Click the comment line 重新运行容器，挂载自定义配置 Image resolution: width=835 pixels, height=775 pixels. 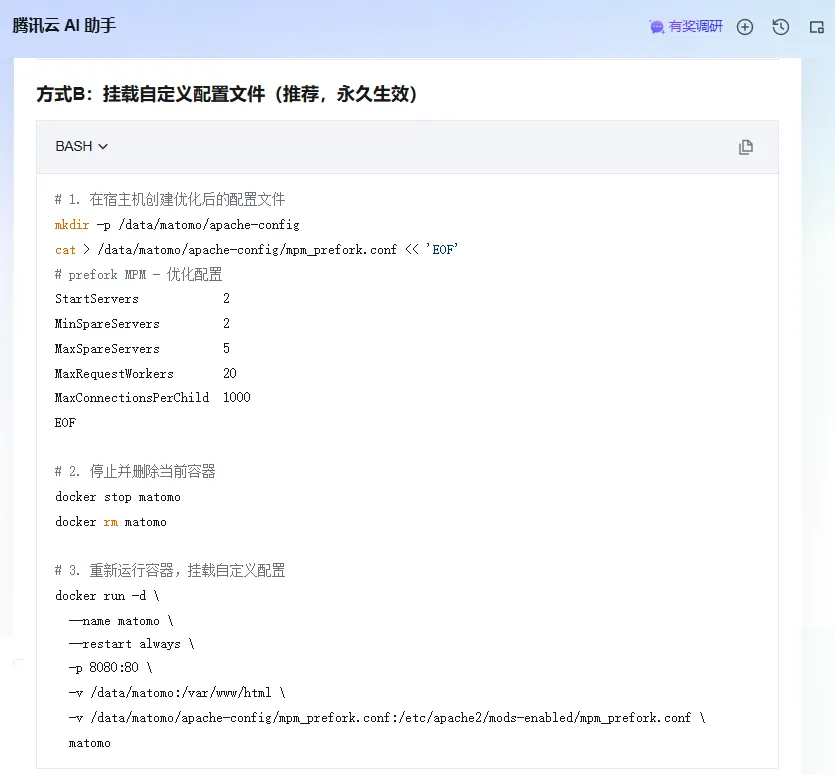tap(170, 570)
